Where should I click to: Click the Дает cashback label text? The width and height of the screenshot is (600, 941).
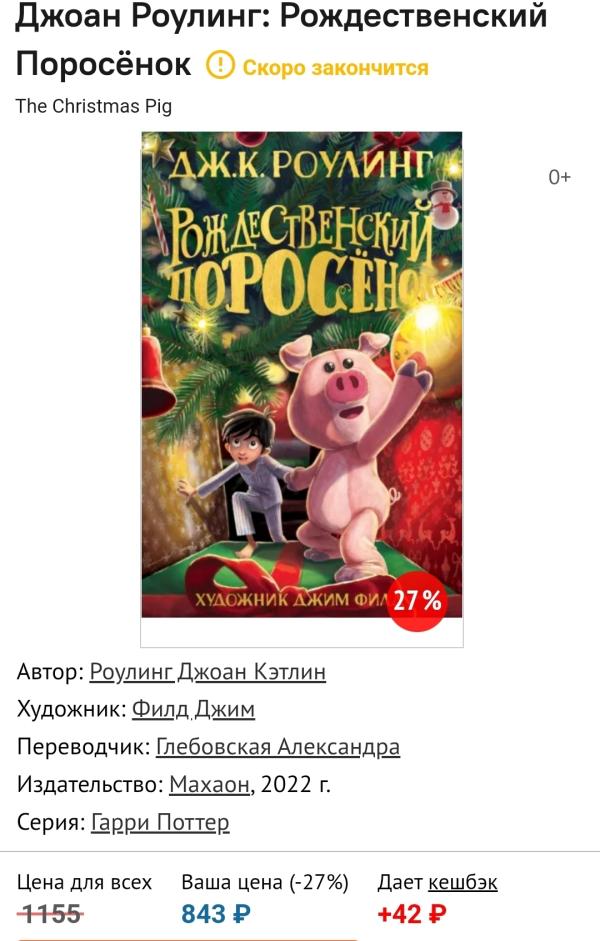[x=400, y=882]
